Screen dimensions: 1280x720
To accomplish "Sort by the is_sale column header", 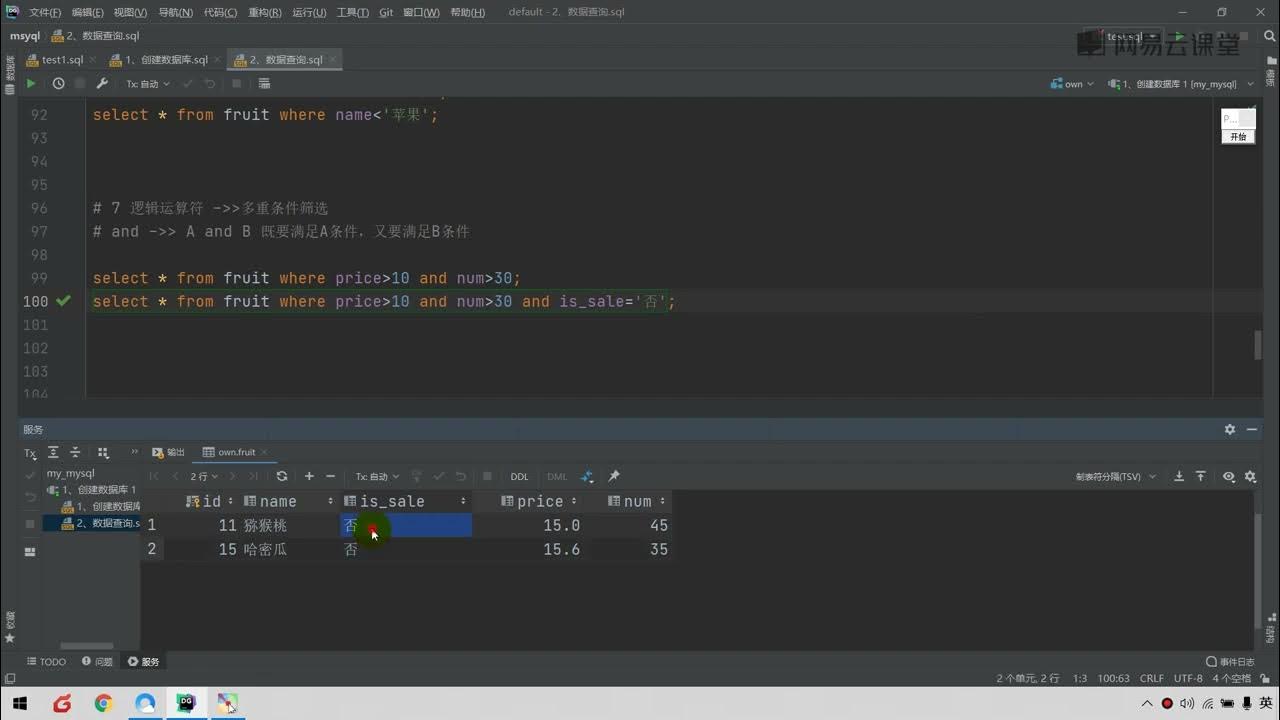I will (x=406, y=501).
